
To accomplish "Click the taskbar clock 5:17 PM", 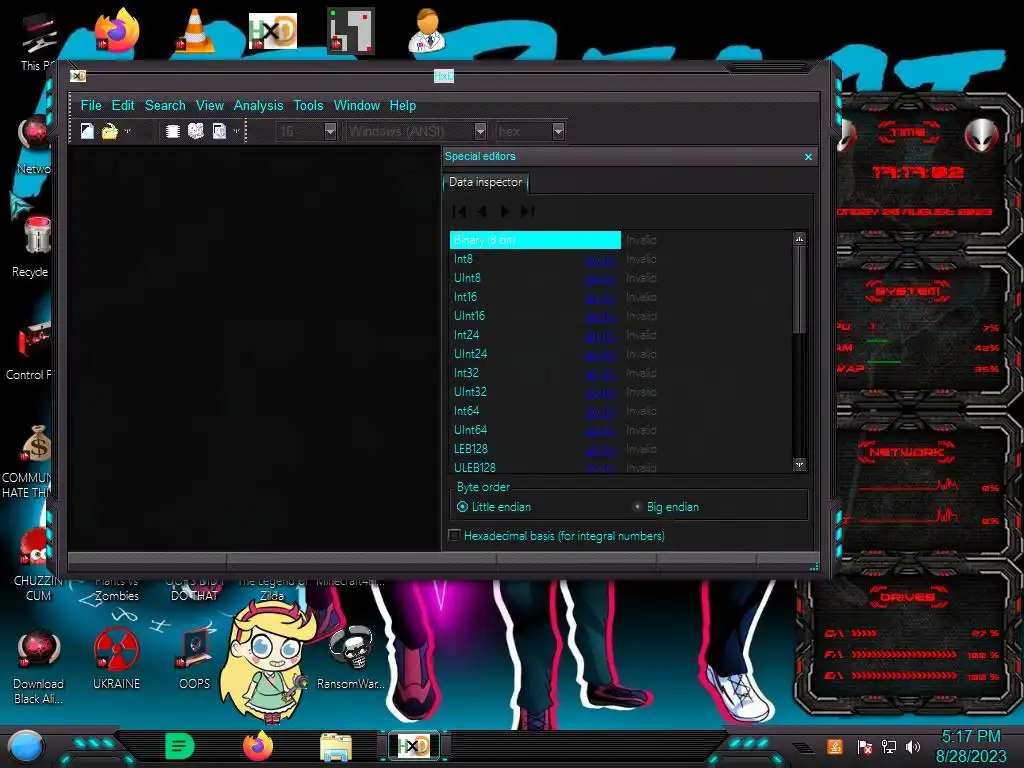I will pos(970,737).
